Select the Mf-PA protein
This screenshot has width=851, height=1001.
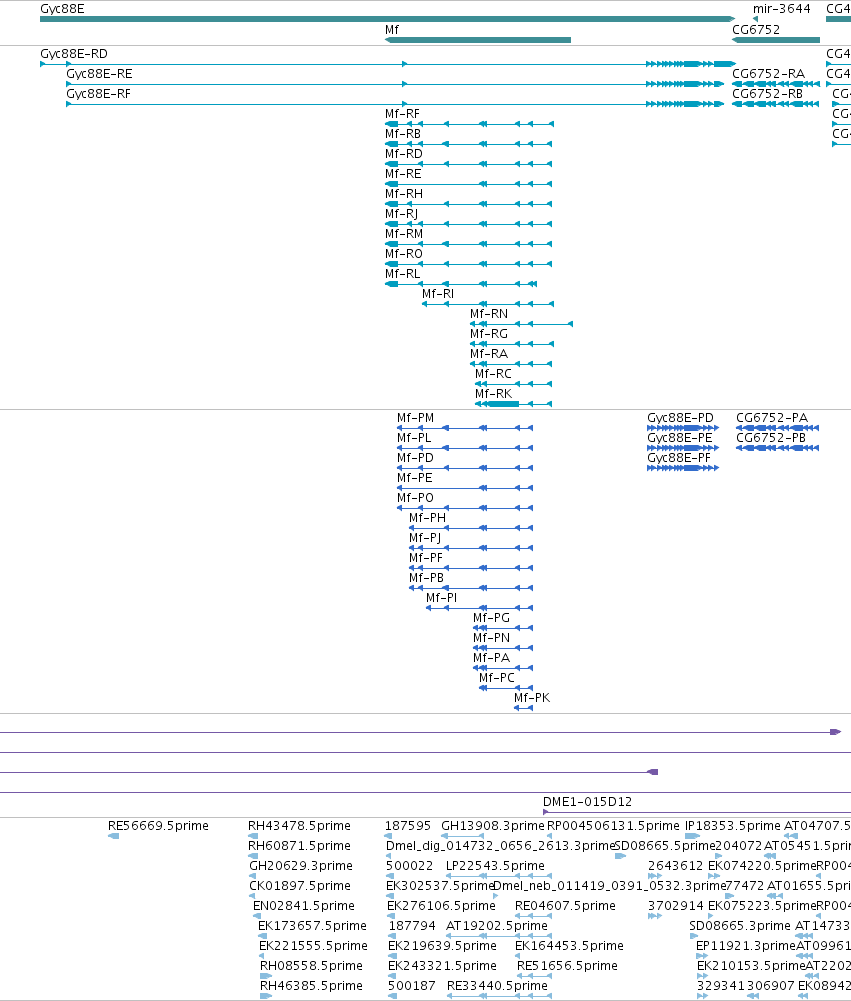tap(503, 668)
